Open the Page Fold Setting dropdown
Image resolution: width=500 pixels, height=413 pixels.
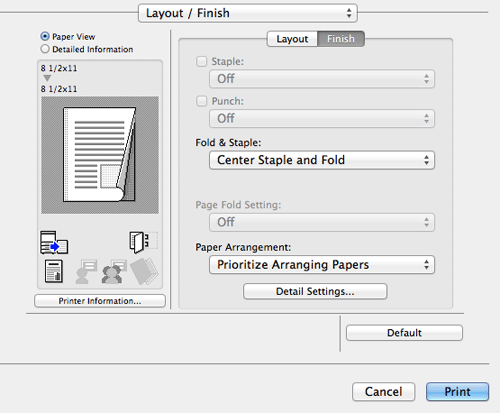click(322, 222)
